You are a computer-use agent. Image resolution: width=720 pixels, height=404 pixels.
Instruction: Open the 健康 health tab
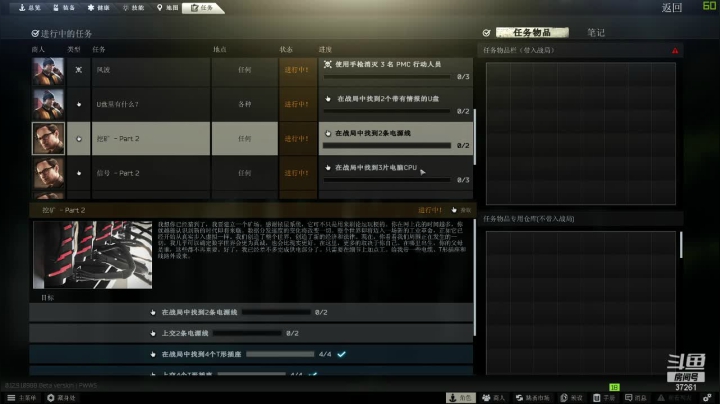click(99, 7)
